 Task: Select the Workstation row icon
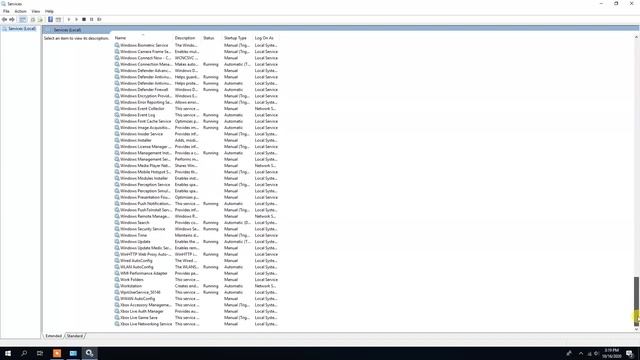tap(117, 286)
